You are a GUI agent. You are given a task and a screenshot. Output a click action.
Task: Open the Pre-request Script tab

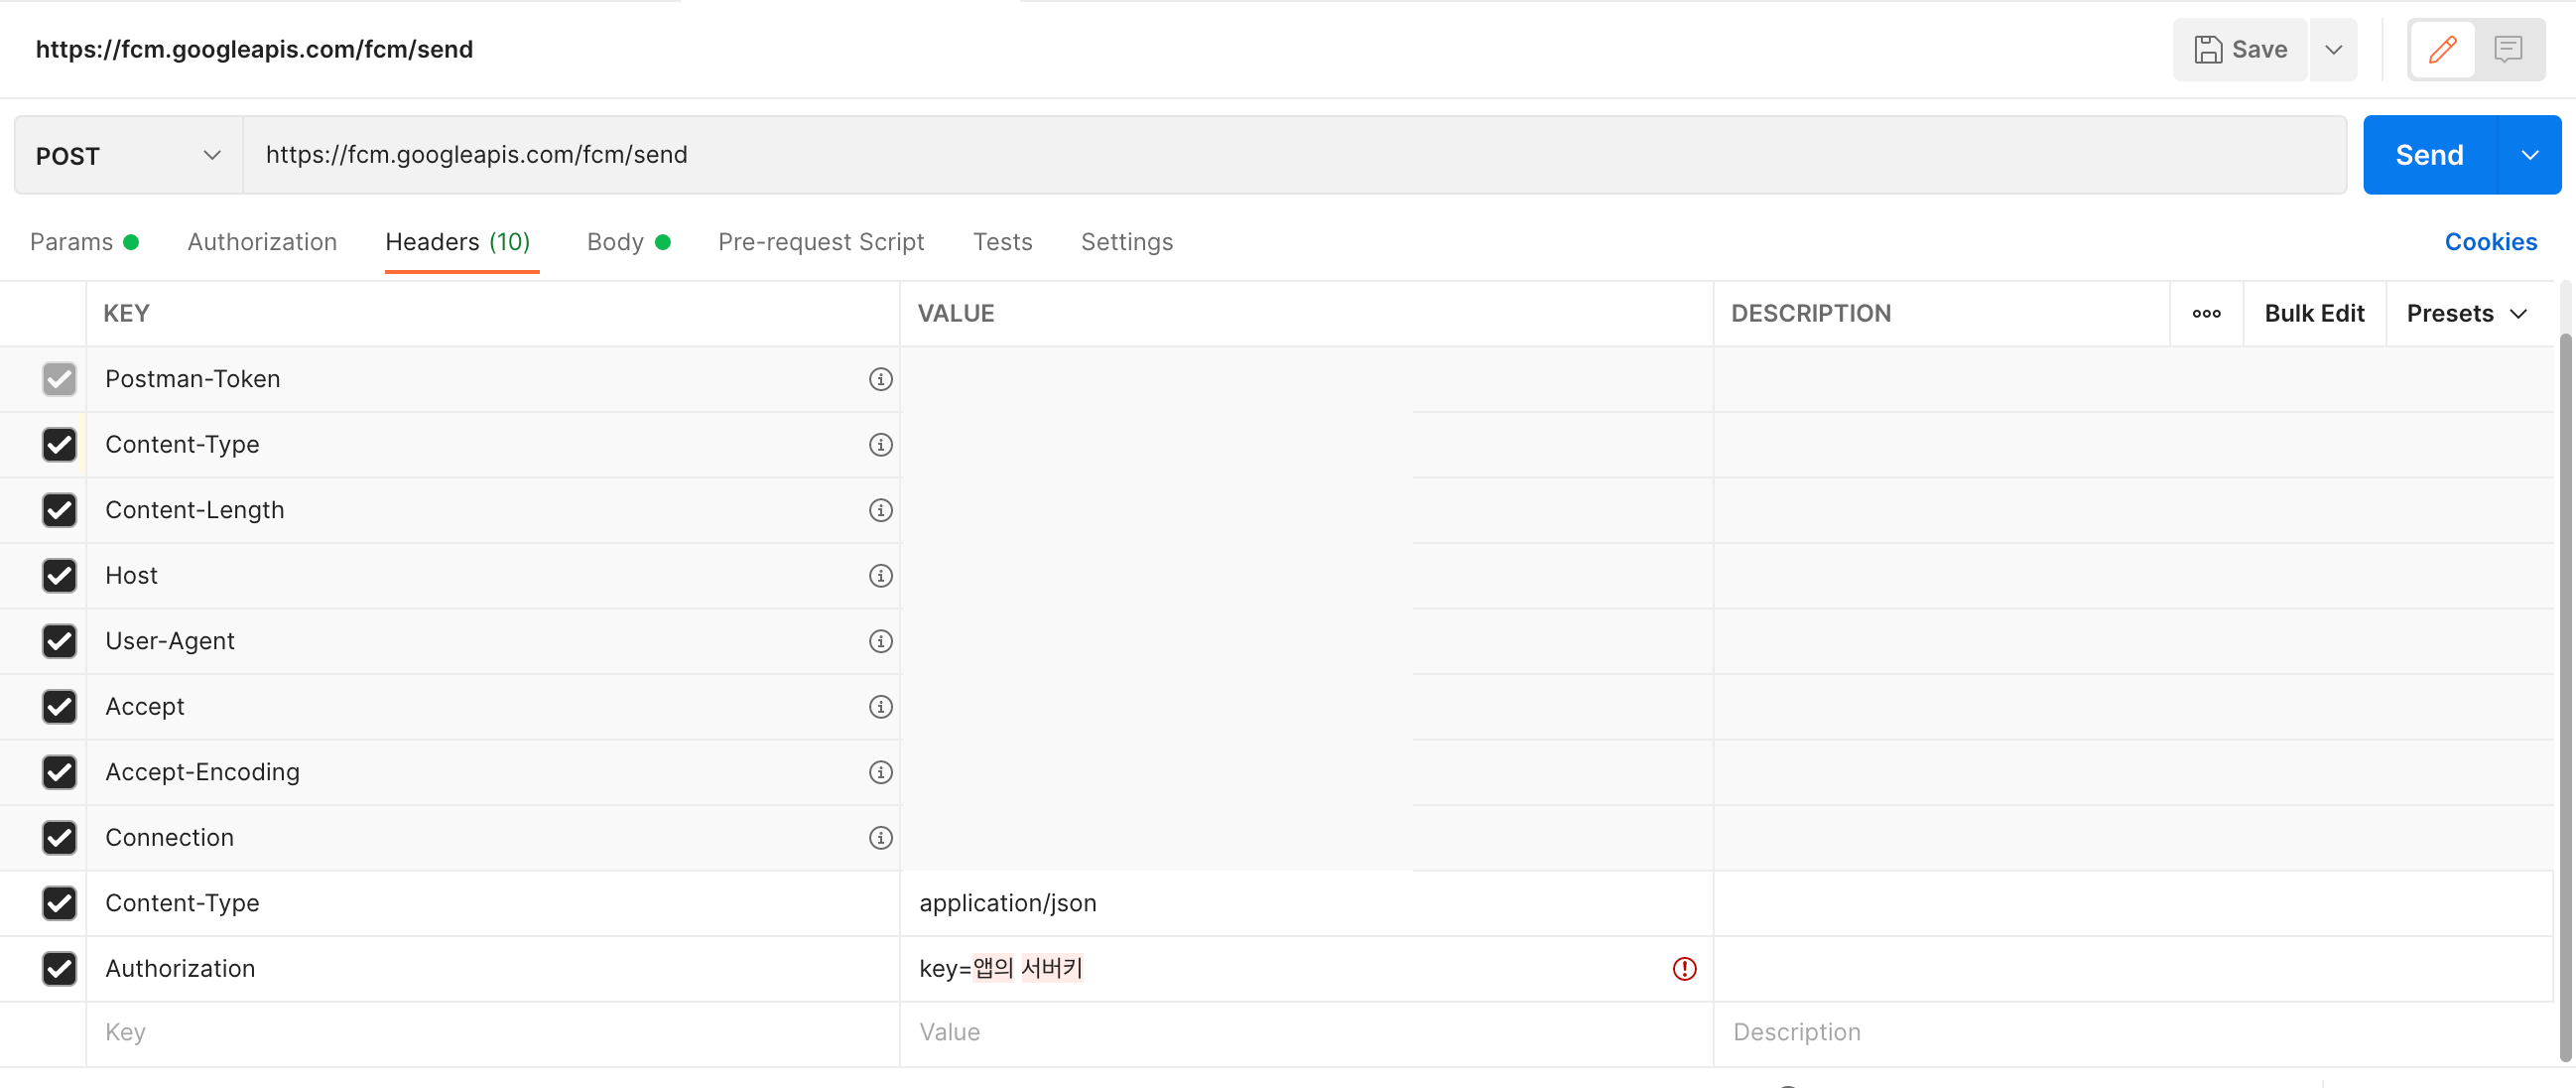(x=820, y=242)
